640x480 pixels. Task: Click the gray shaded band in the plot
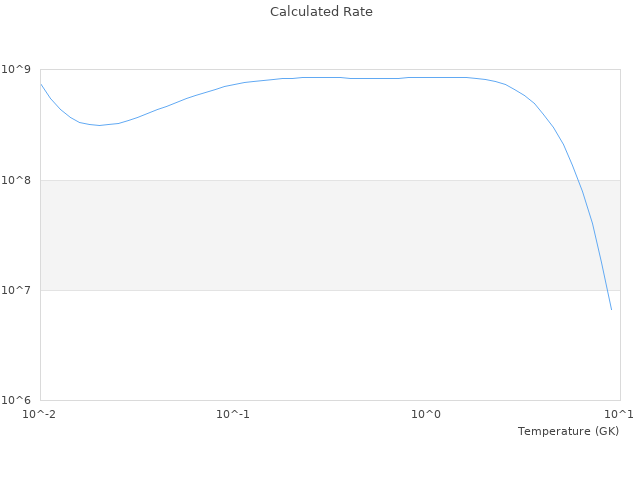coord(300,235)
